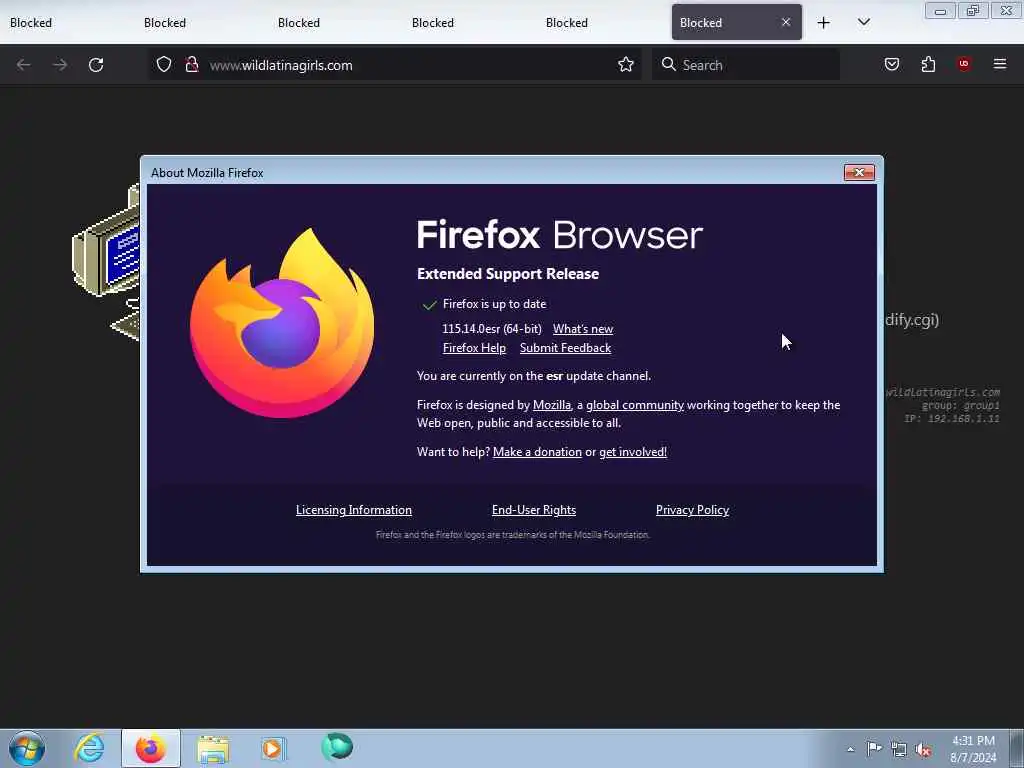
Task: Switch to the third Blocked tab
Action: 333,22
